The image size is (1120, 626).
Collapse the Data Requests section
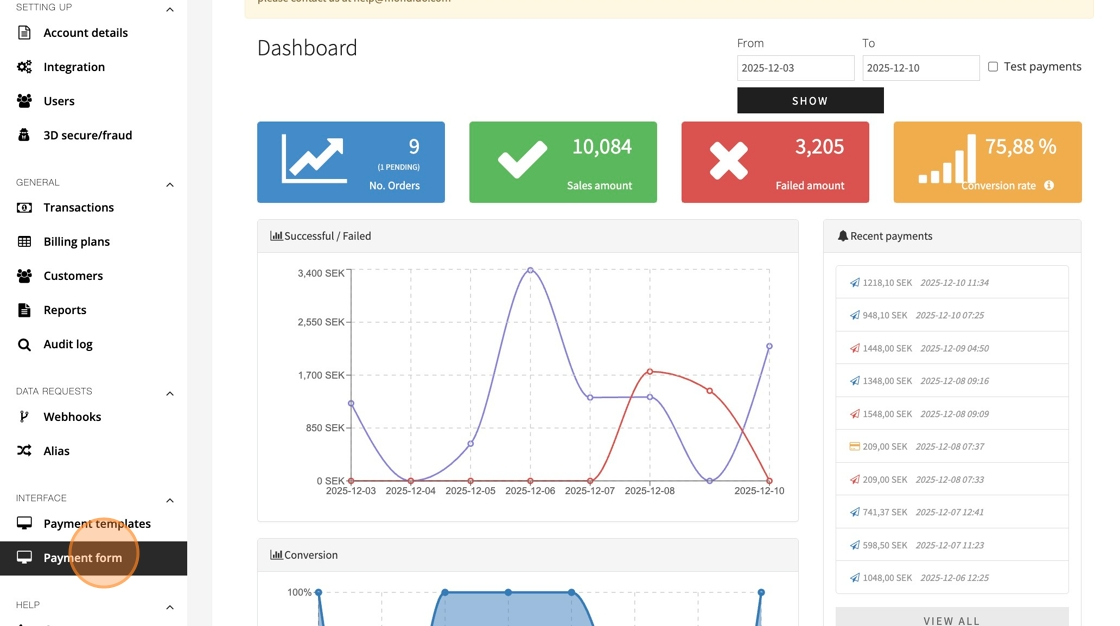(170, 394)
